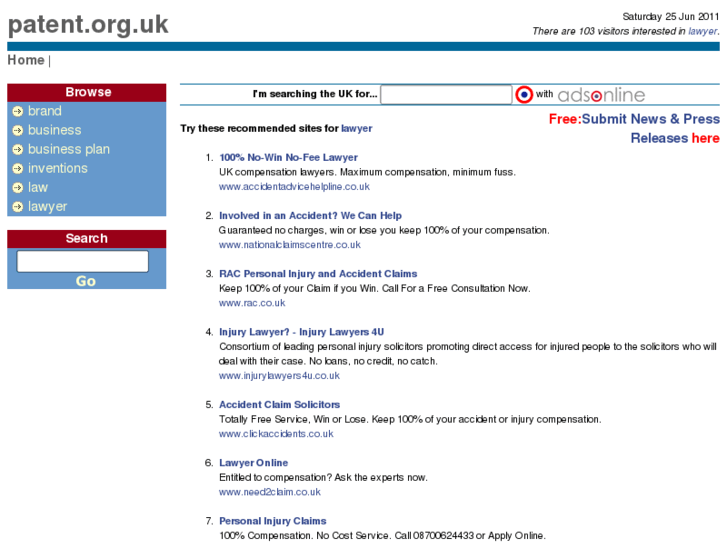
Task: Focus the sidebar Search text box
Action: (83, 262)
